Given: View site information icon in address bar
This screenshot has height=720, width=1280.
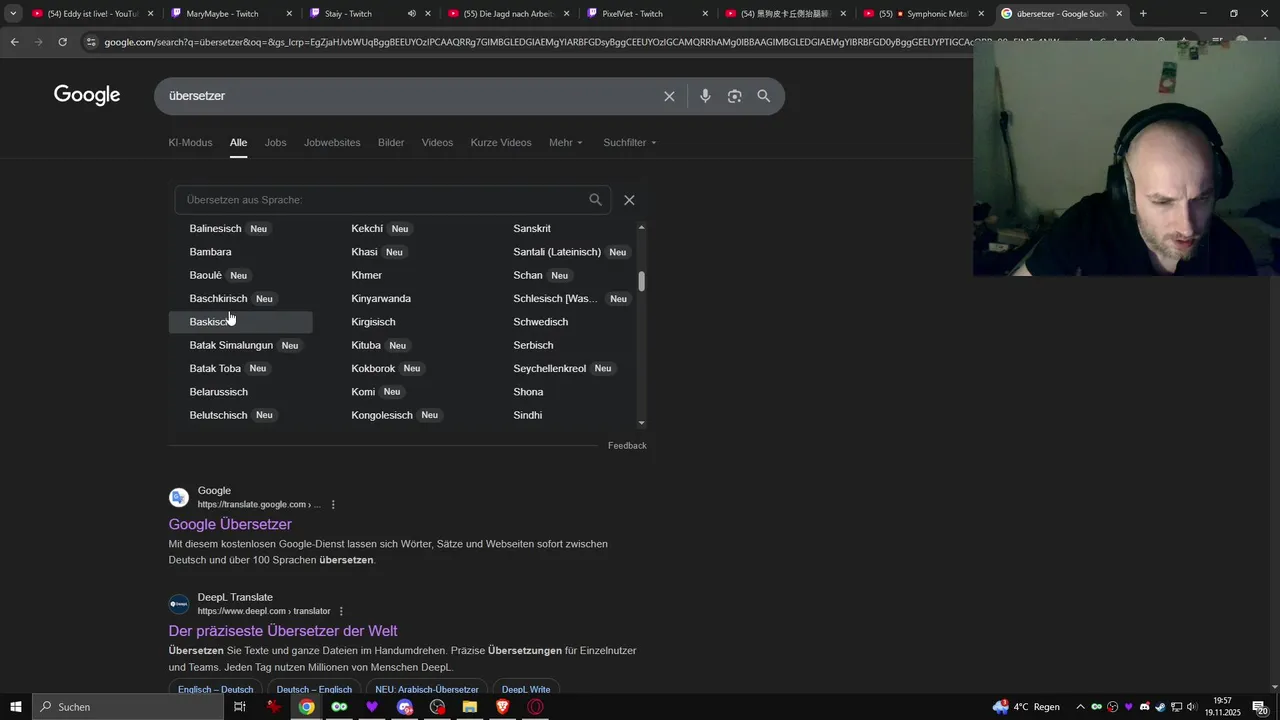Looking at the screenshot, I should 91,42.
